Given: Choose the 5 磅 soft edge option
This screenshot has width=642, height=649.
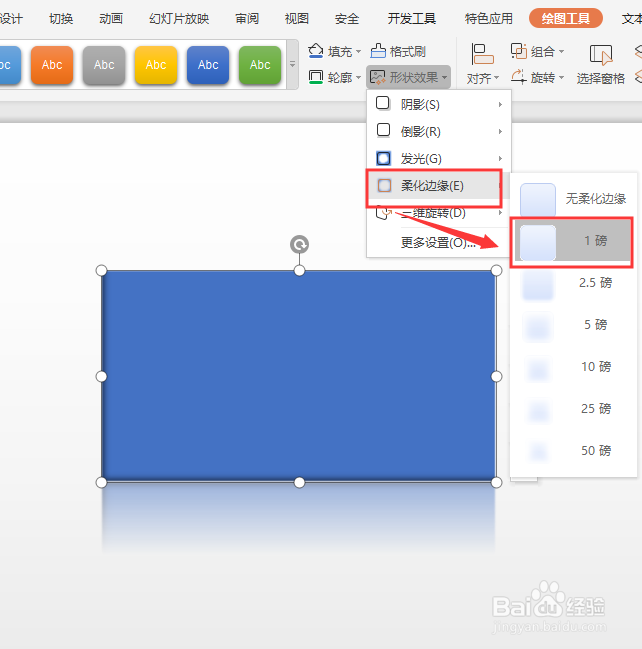Looking at the screenshot, I should [573, 325].
